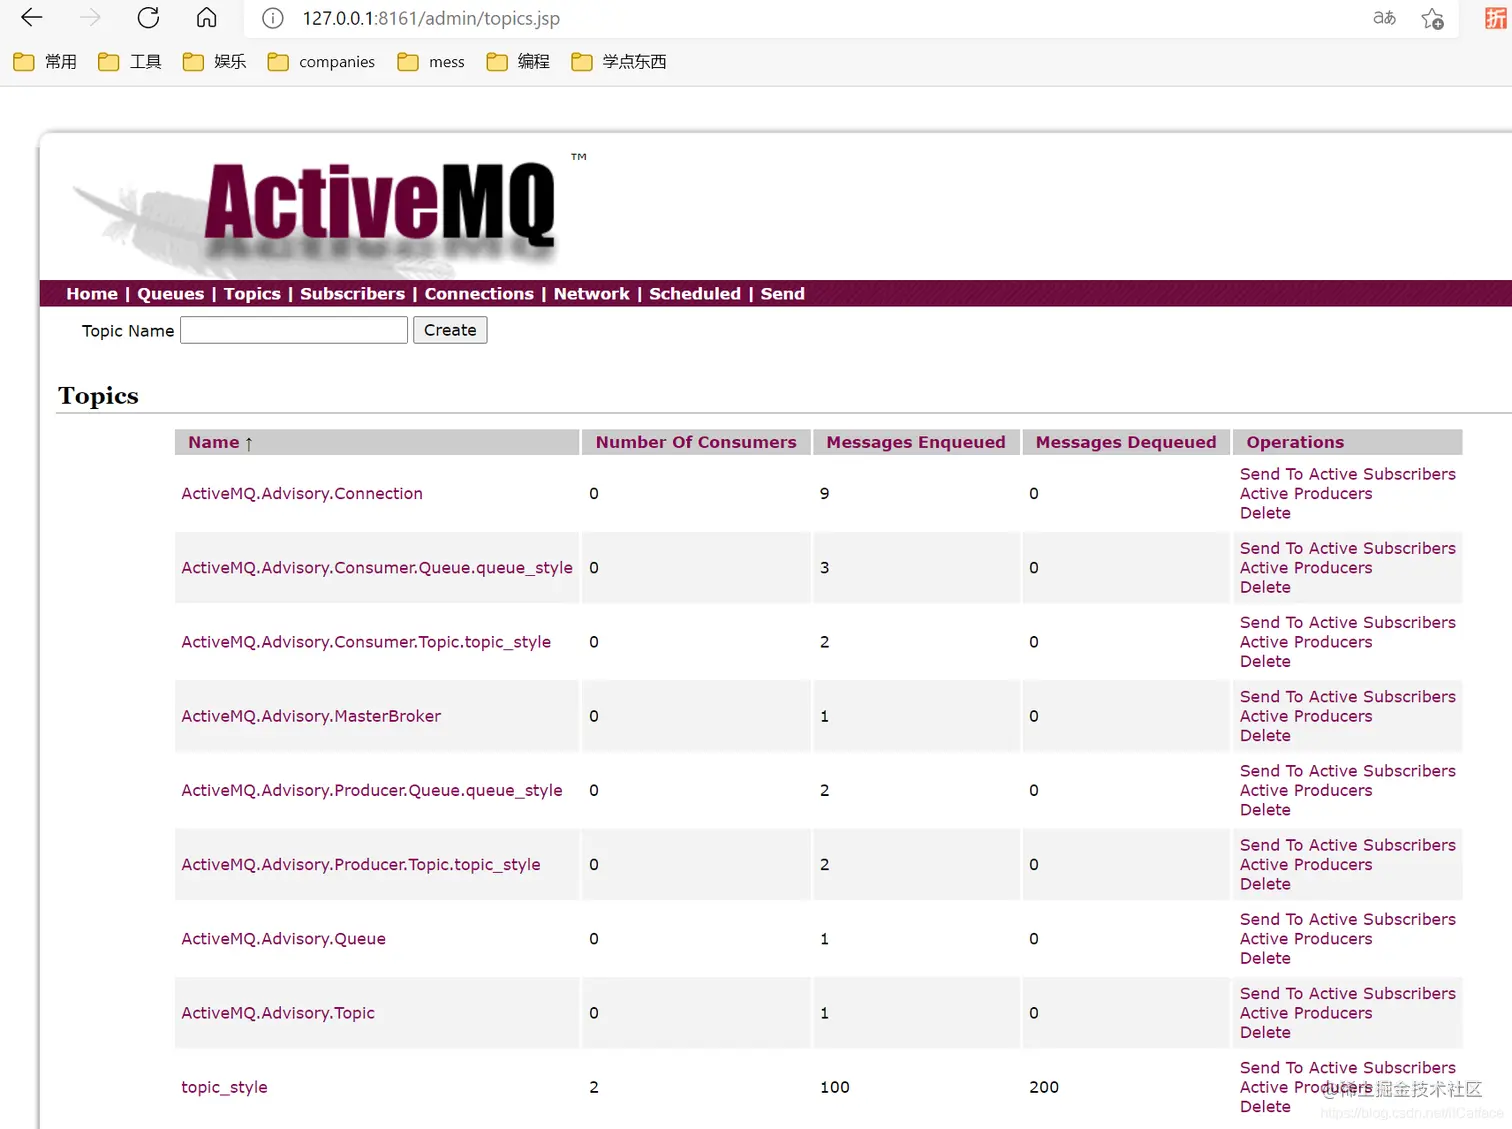Sort by Messages Dequeued column
The width and height of the screenshot is (1512, 1129).
1126,442
